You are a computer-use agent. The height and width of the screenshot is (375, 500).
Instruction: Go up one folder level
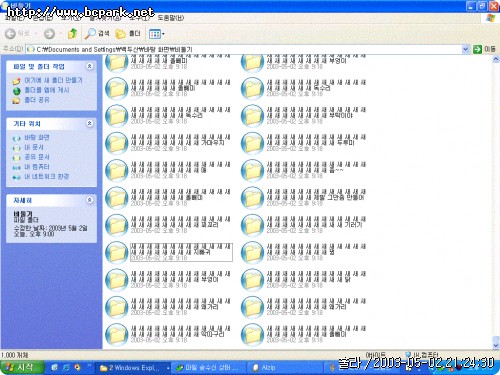coord(72,33)
